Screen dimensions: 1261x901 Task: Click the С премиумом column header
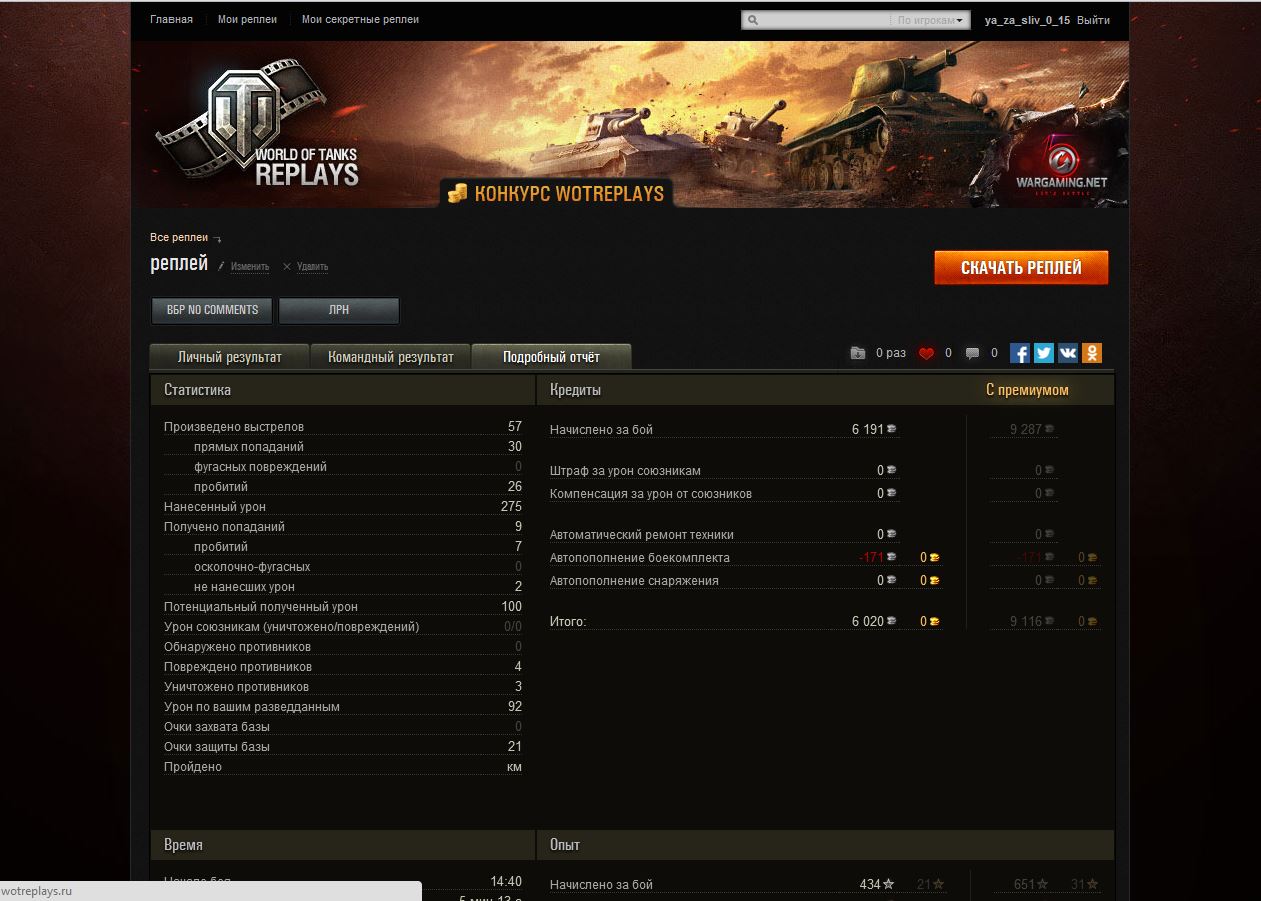pos(1027,390)
